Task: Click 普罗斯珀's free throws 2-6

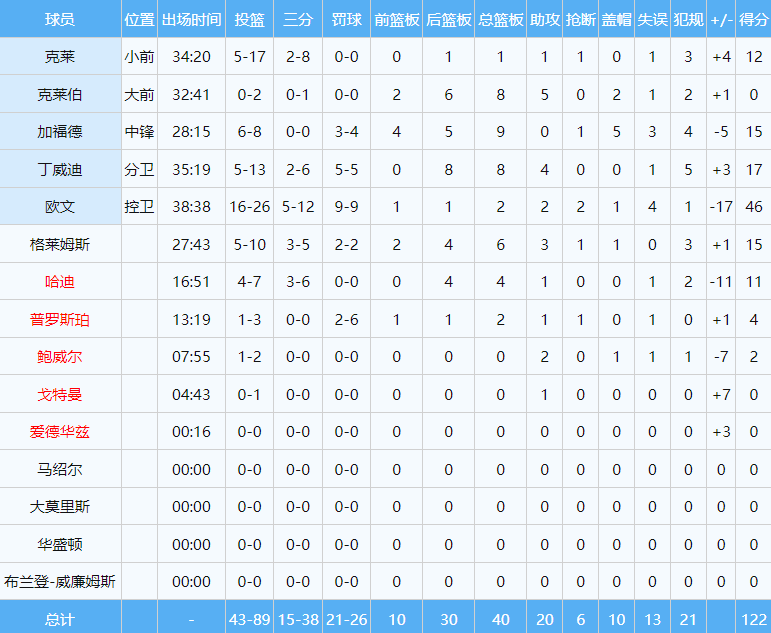Action: (x=347, y=320)
